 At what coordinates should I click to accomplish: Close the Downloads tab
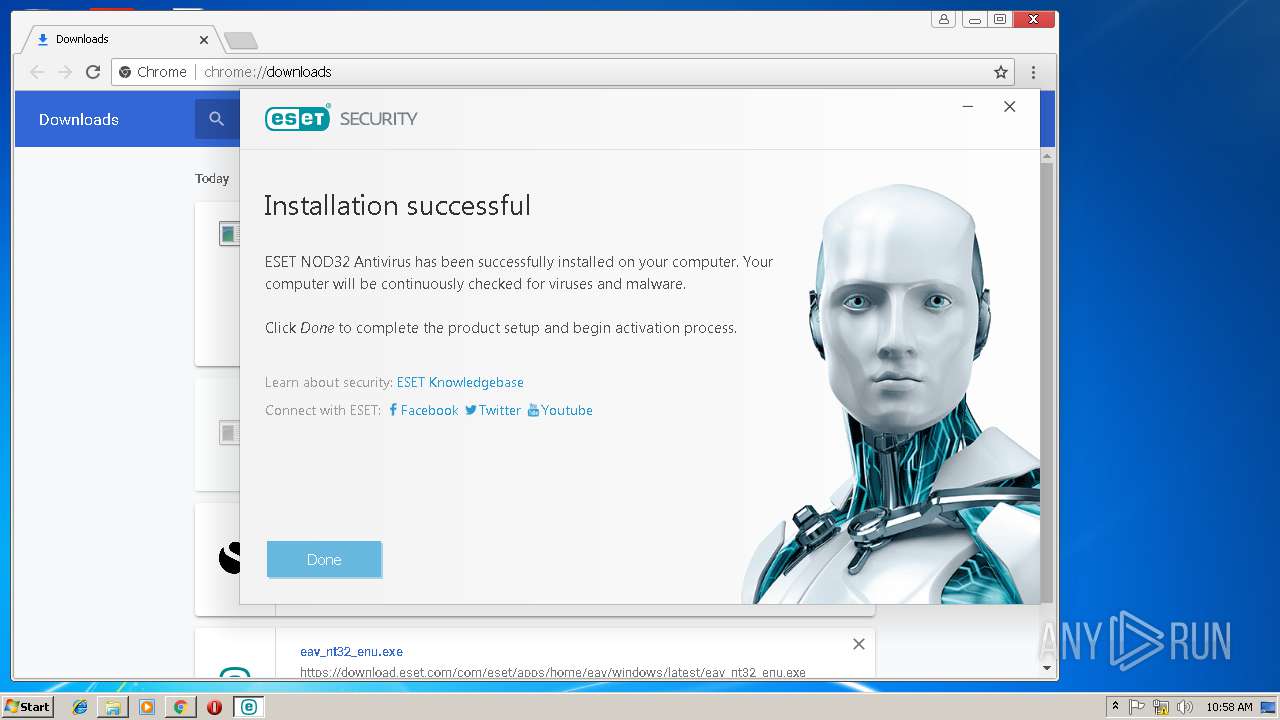(x=204, y=40)
